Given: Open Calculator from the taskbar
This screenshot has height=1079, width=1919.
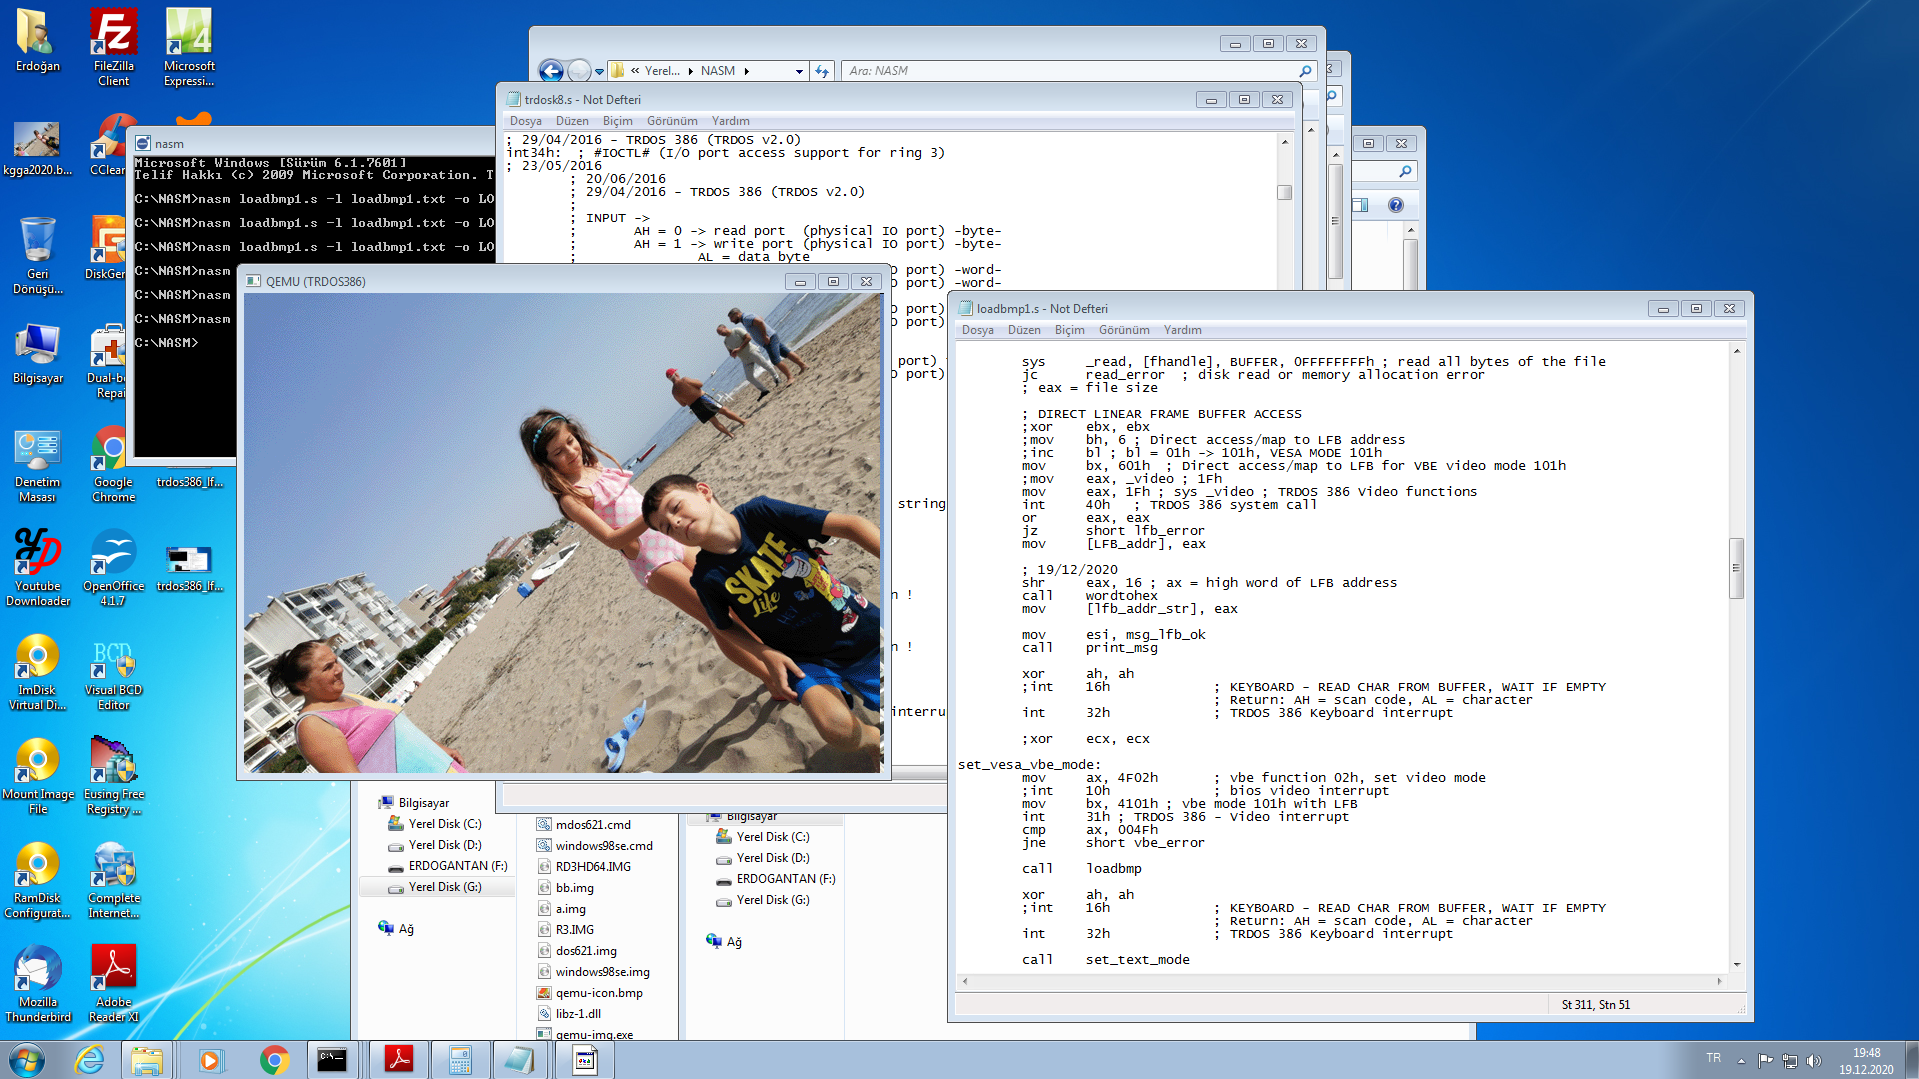Looking at the screenshot, I should pyautogui.click(x=460, y=1060).
